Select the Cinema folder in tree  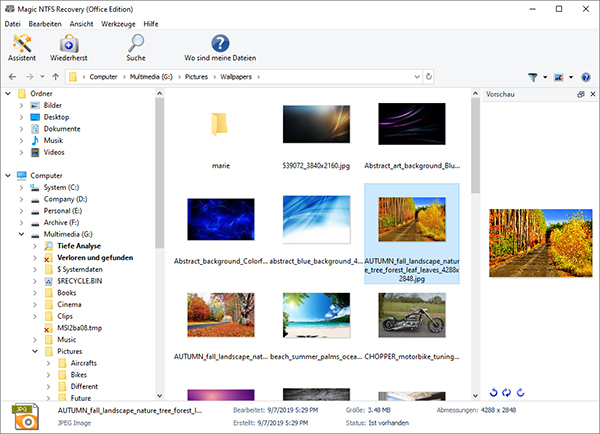(x=69, y=305)
